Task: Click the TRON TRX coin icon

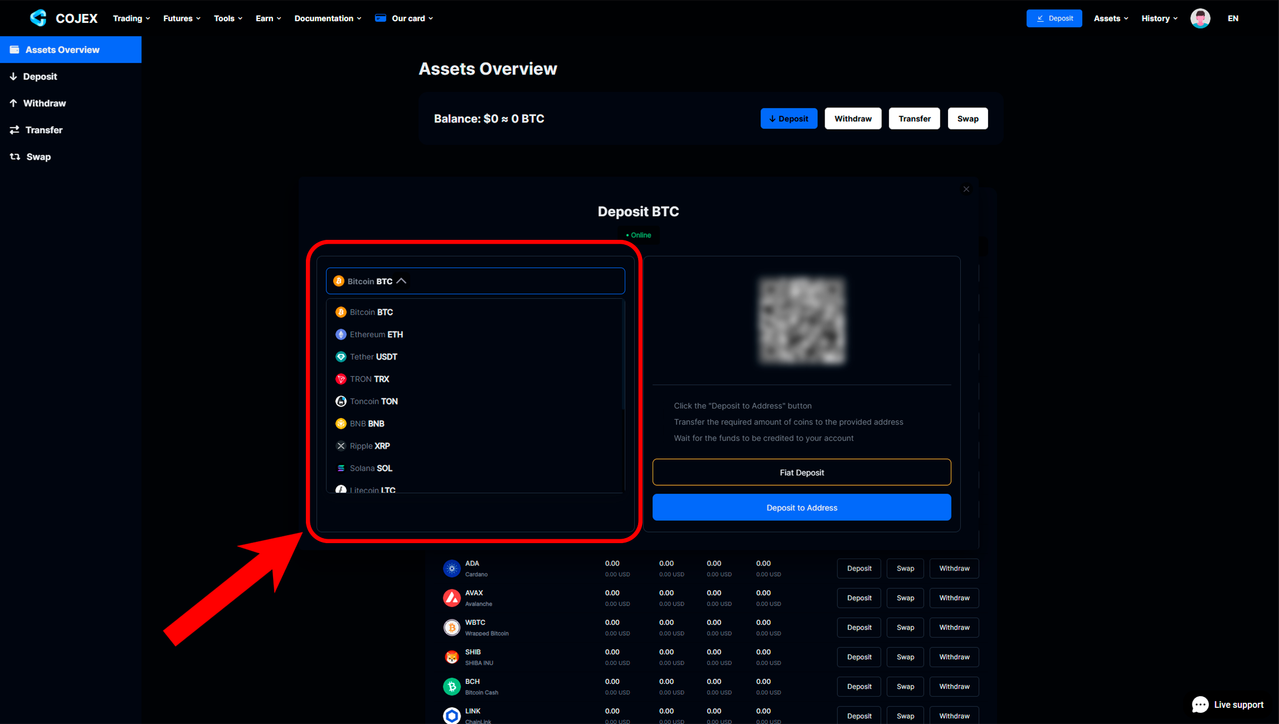Action: pyautogui.click(x=341, y=379)
